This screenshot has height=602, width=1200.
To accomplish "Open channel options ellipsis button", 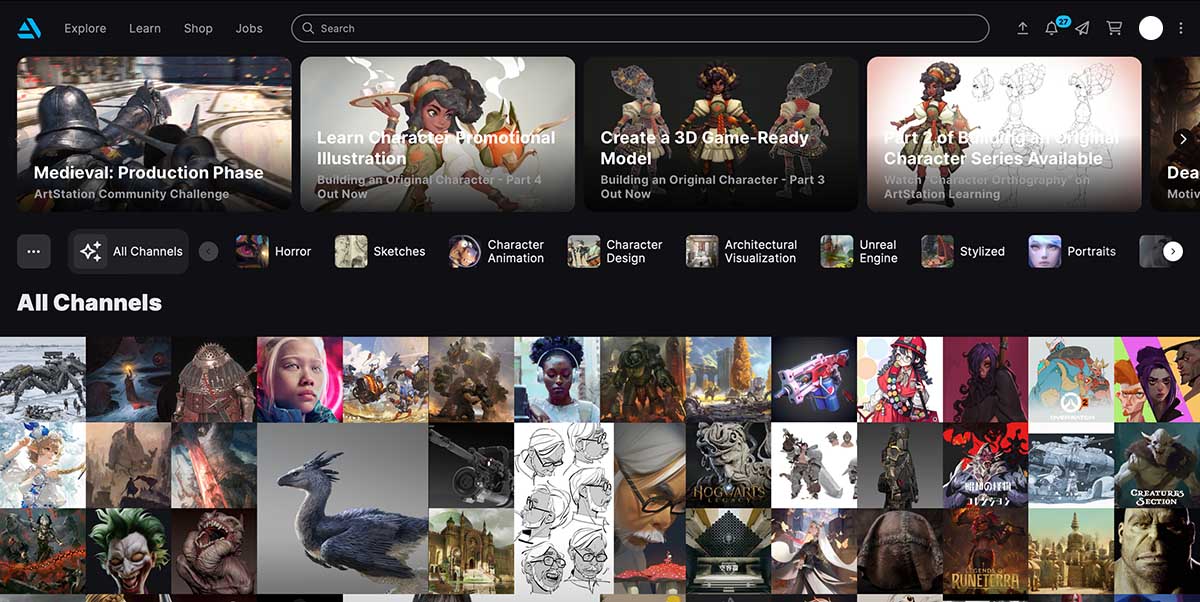I will pos(33,251).
